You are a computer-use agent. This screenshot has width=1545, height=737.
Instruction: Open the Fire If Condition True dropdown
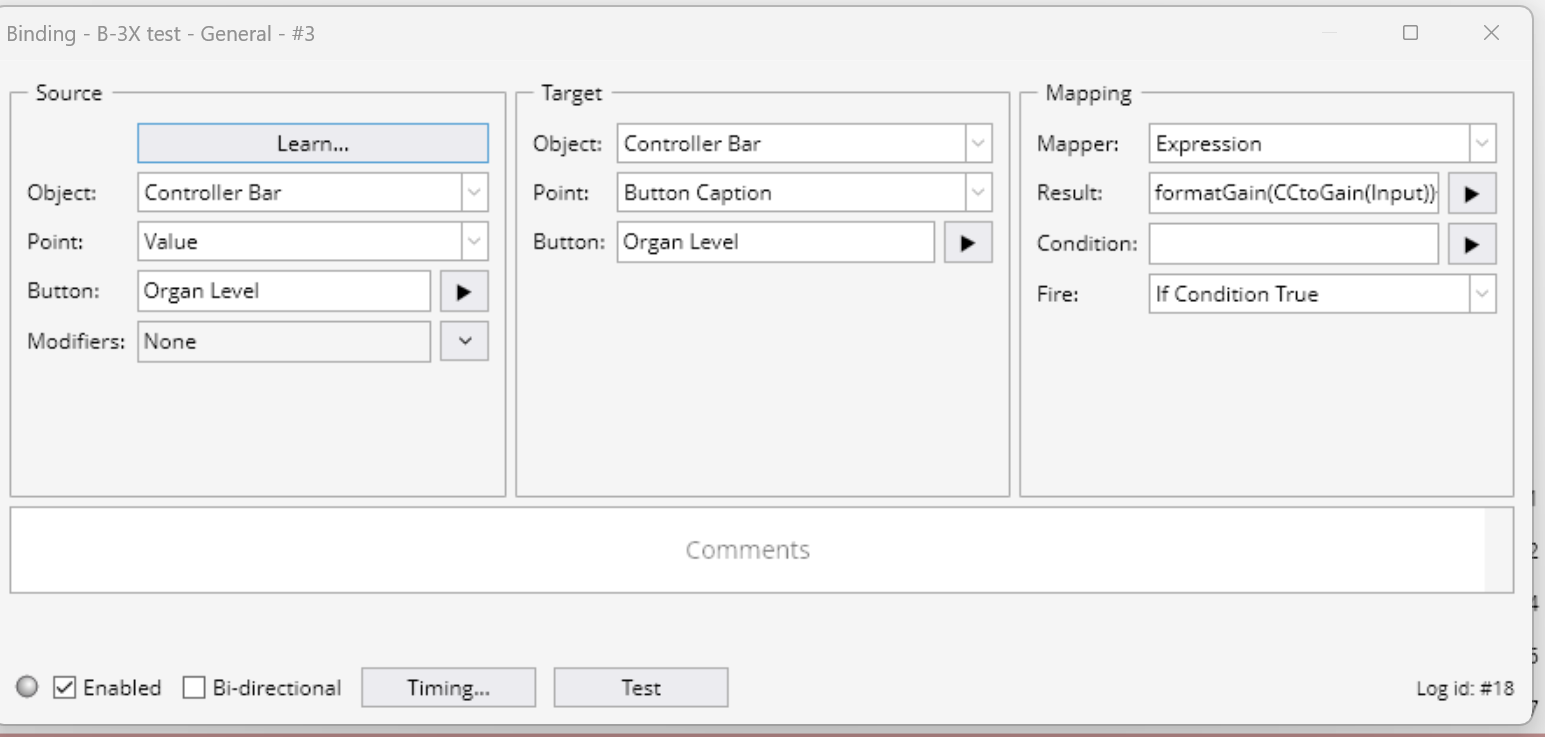[x=1482, y=294]
